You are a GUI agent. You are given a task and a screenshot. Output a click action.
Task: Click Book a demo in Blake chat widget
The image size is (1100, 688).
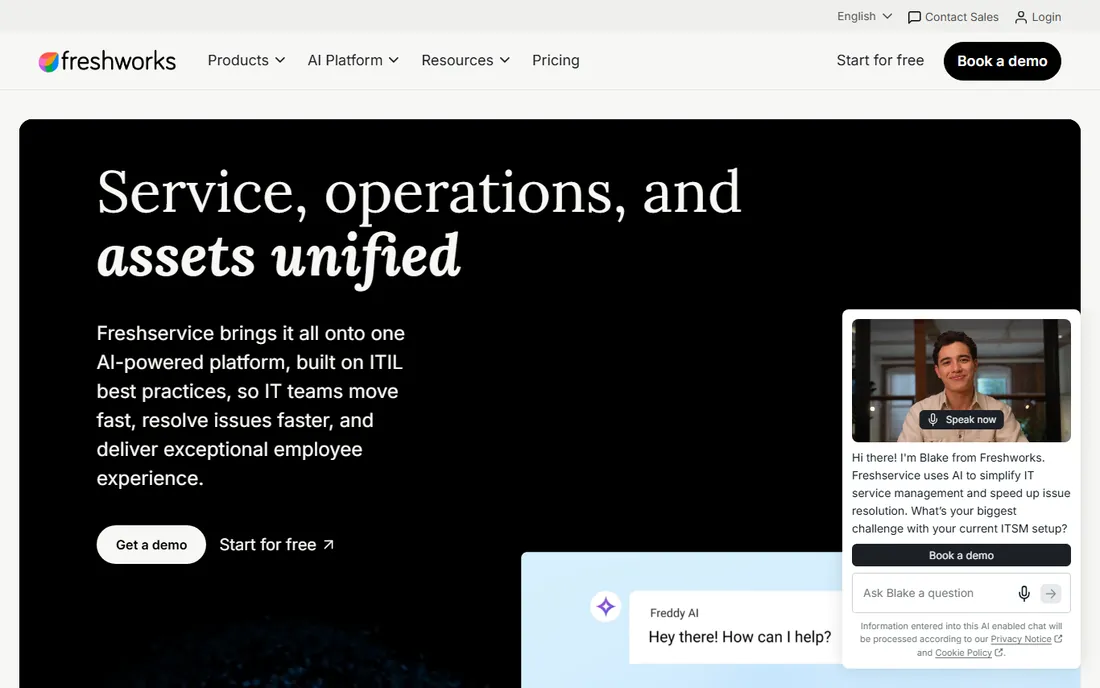pyautogui.click(x=961, y=555)
